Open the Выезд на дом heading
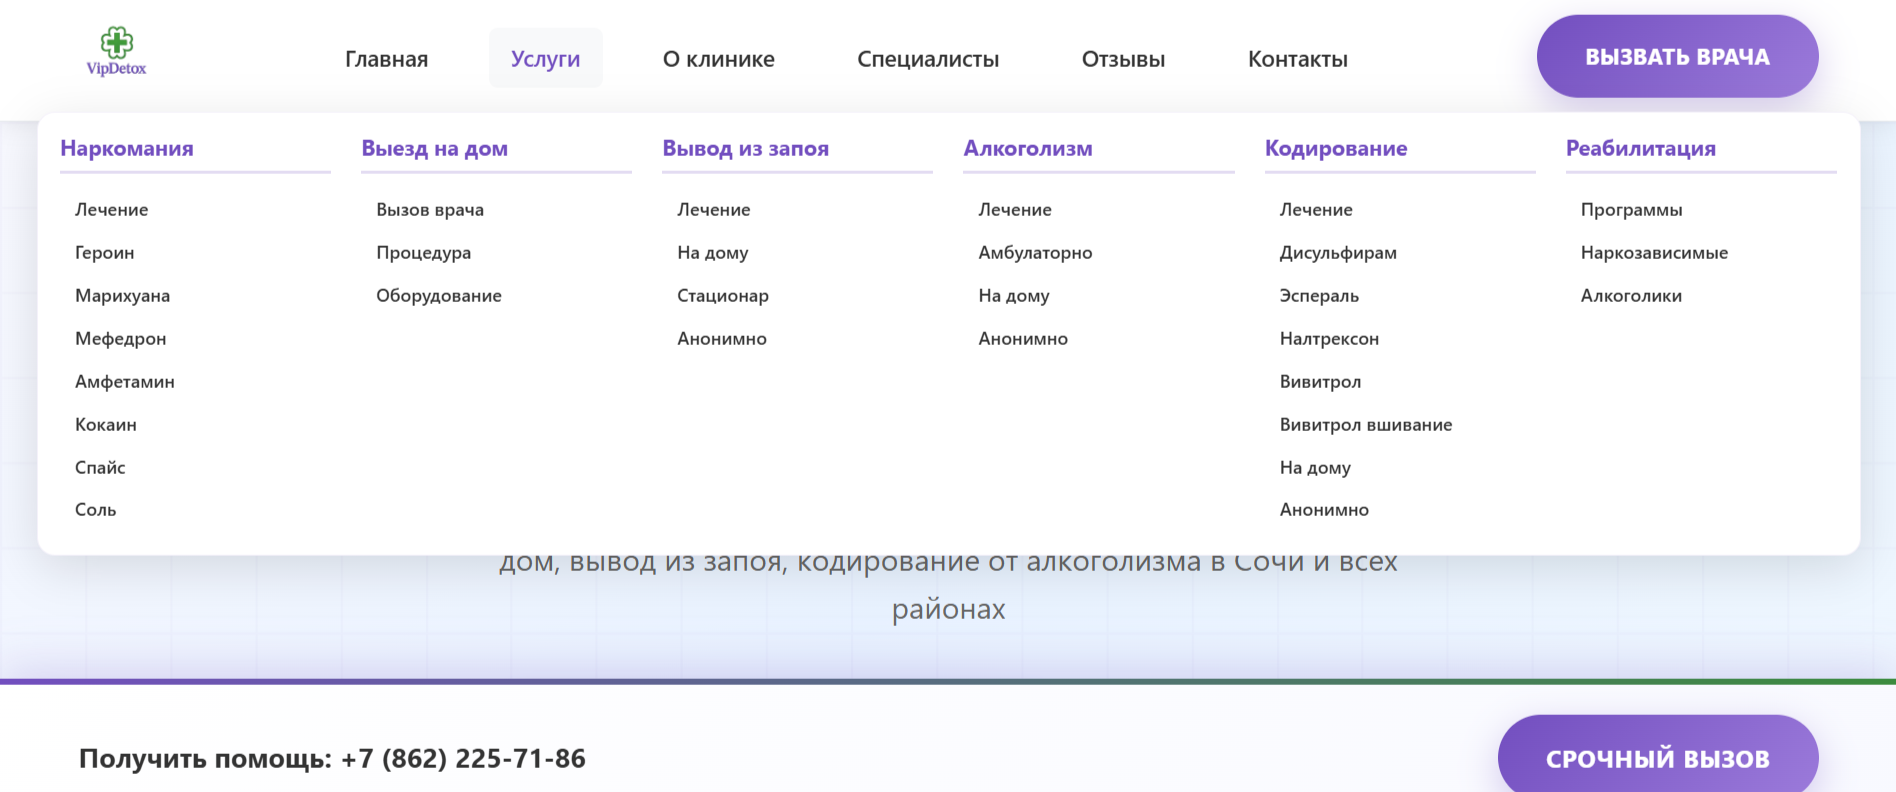 435,148
